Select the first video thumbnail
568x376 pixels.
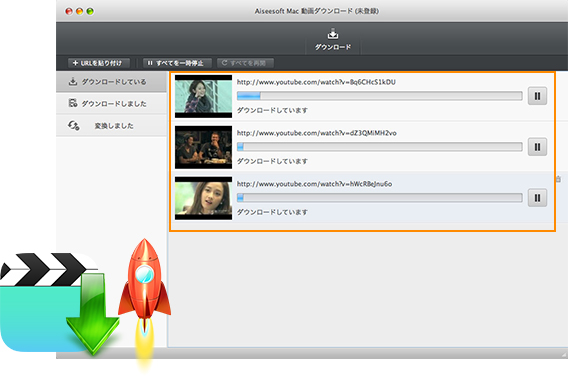point(204,96)
